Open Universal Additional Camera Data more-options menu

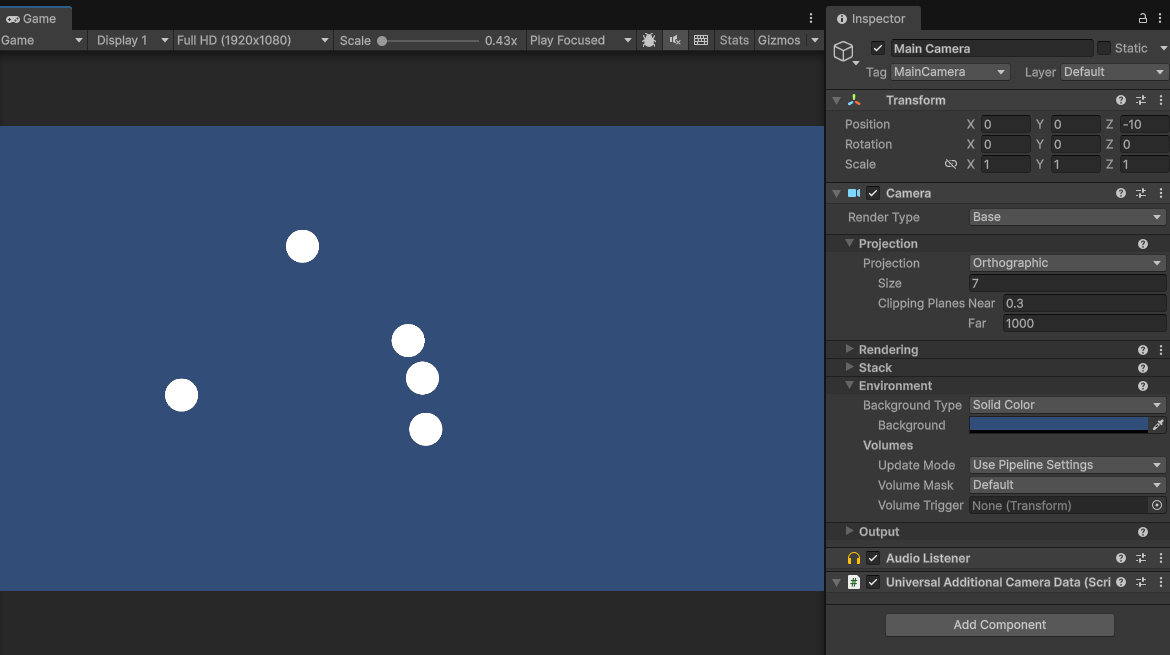(1160, 582)
